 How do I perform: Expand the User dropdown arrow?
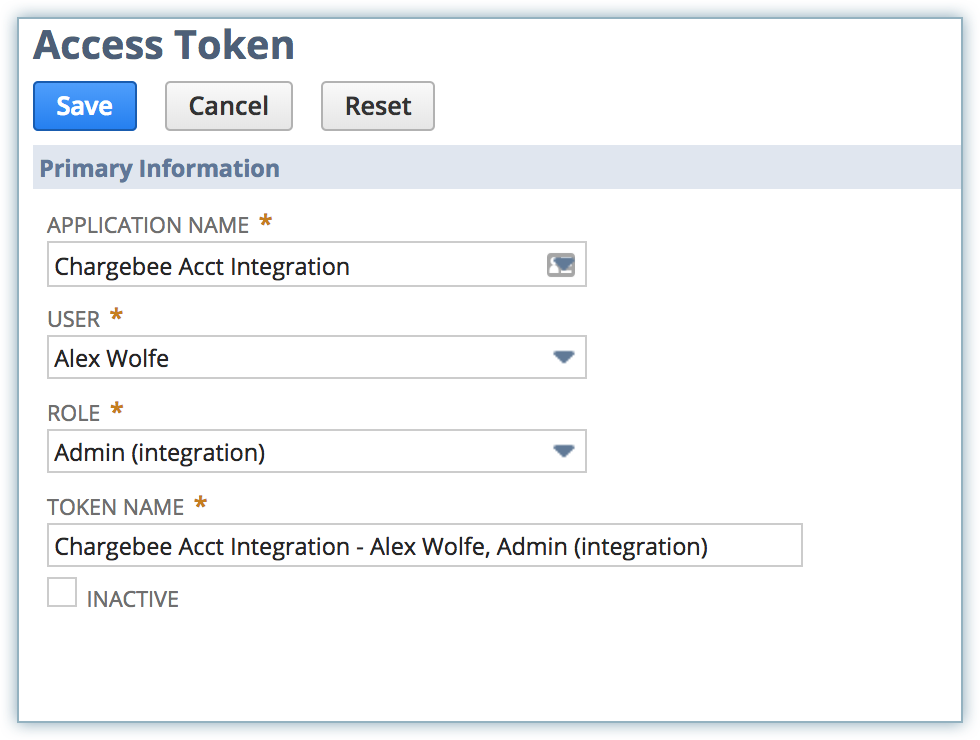pos(563,357)
